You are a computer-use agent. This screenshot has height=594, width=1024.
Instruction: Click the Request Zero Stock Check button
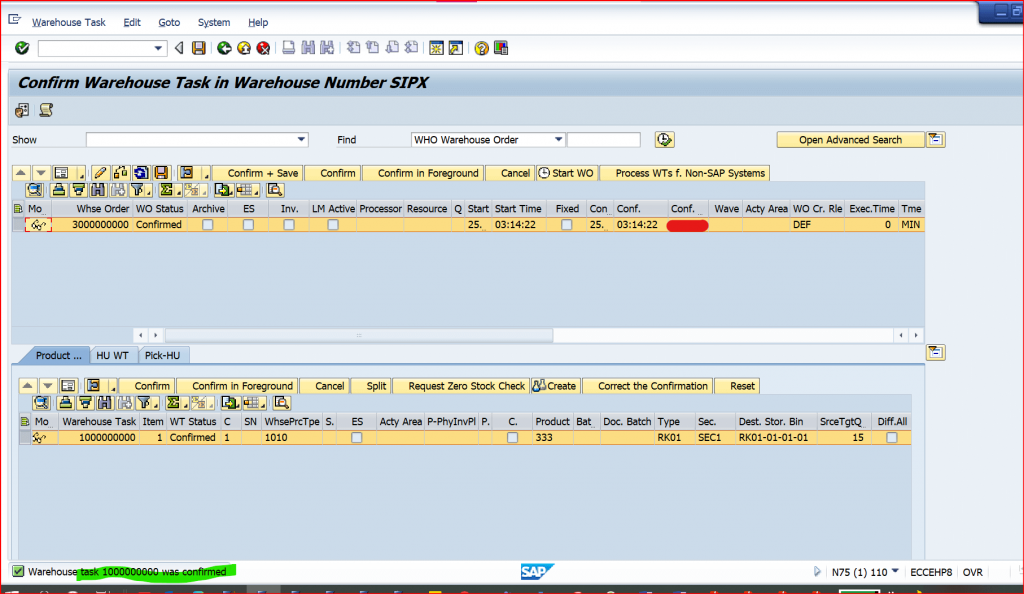click(x=461, y=386)
